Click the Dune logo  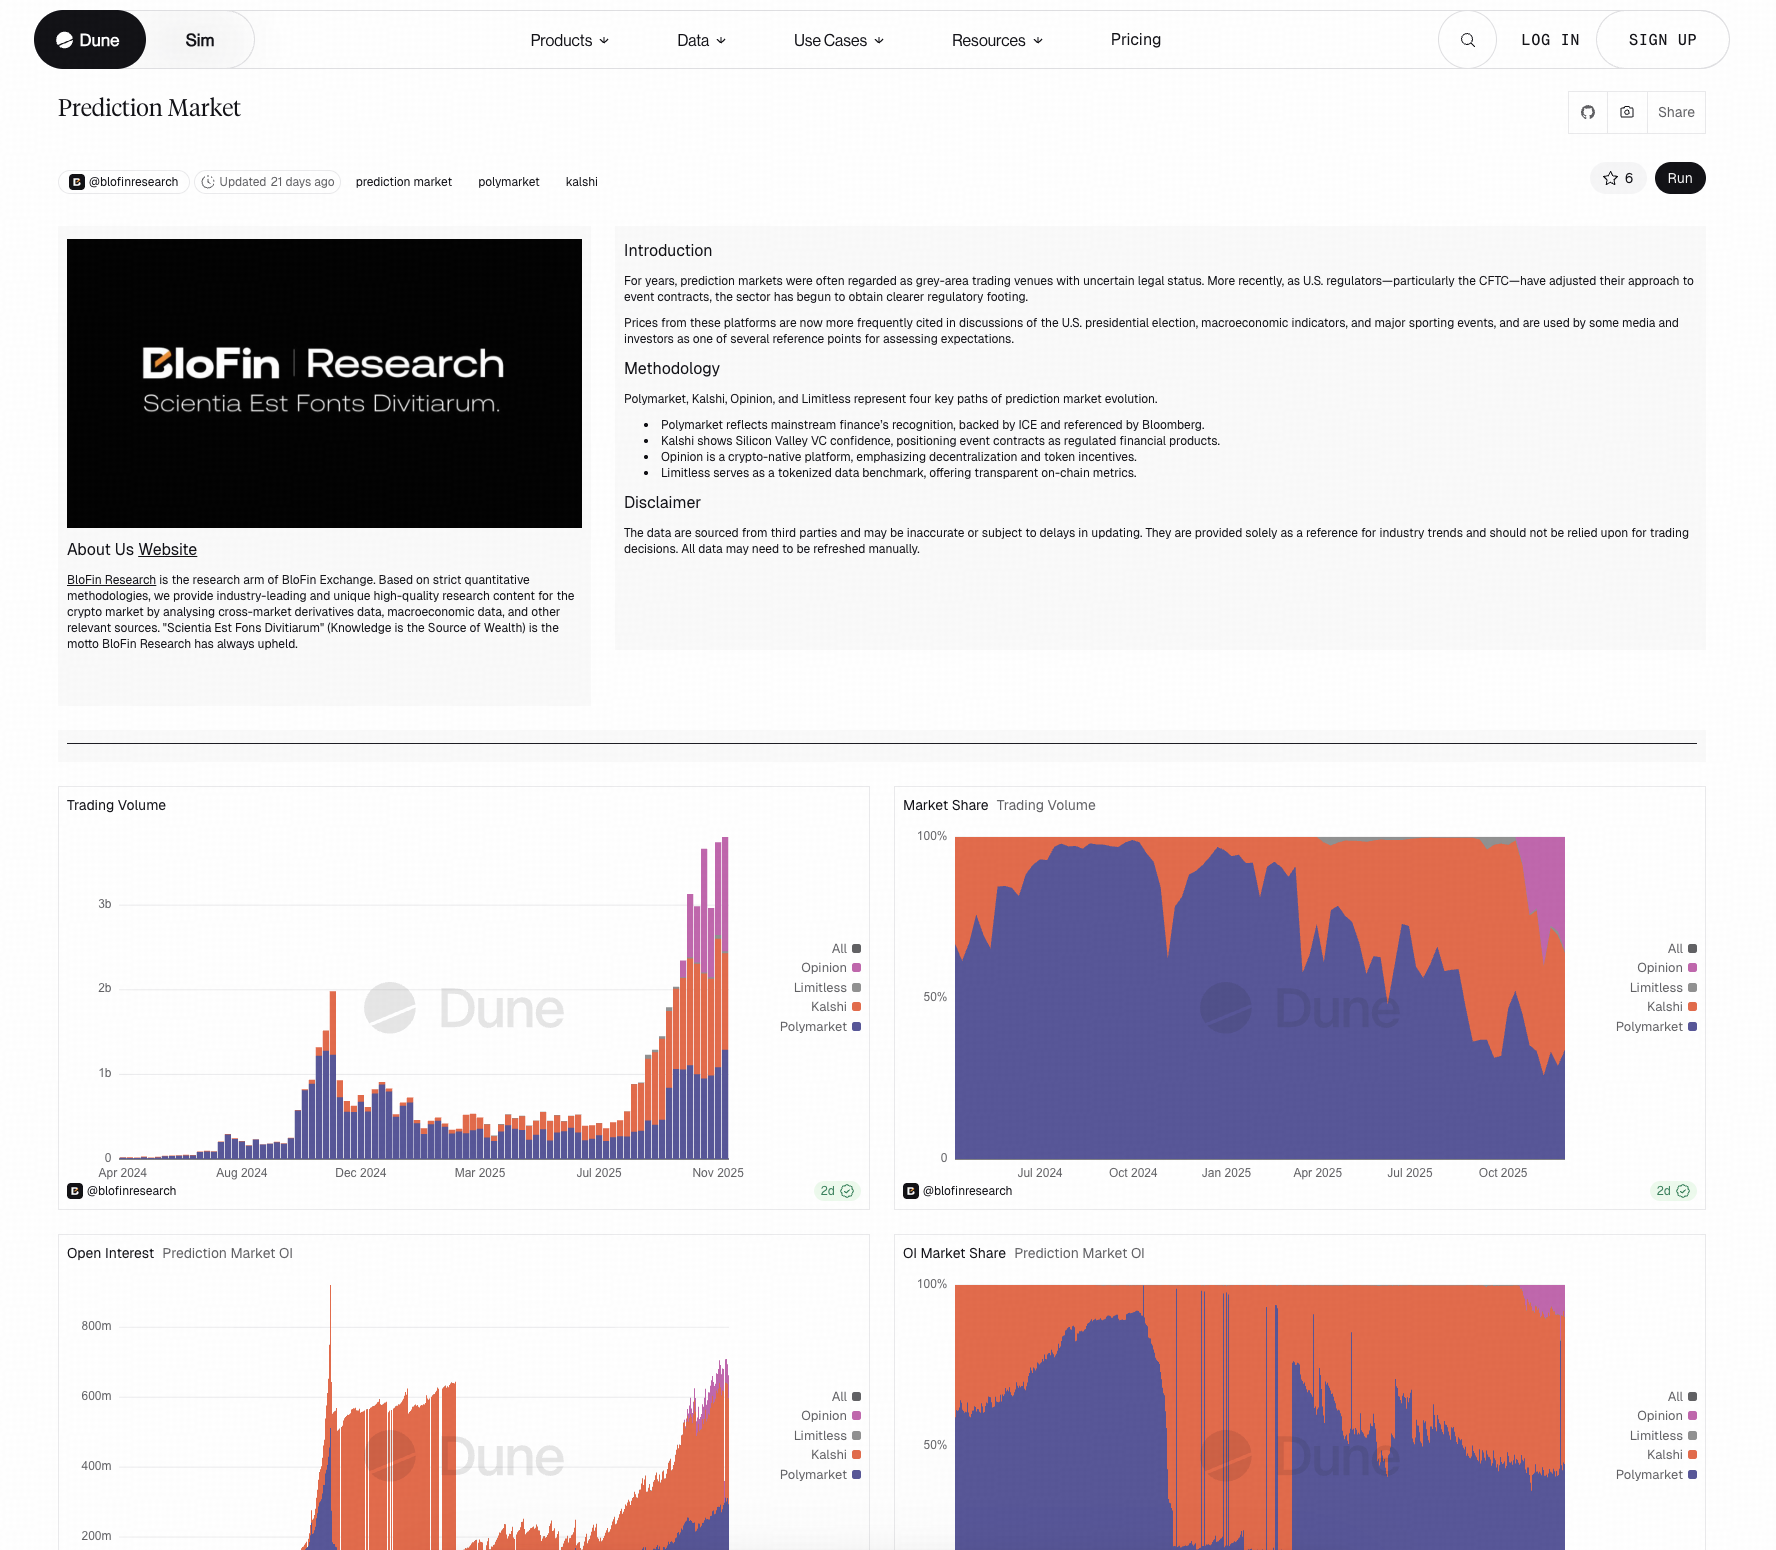pyautogui.click(x=89, y=39)
